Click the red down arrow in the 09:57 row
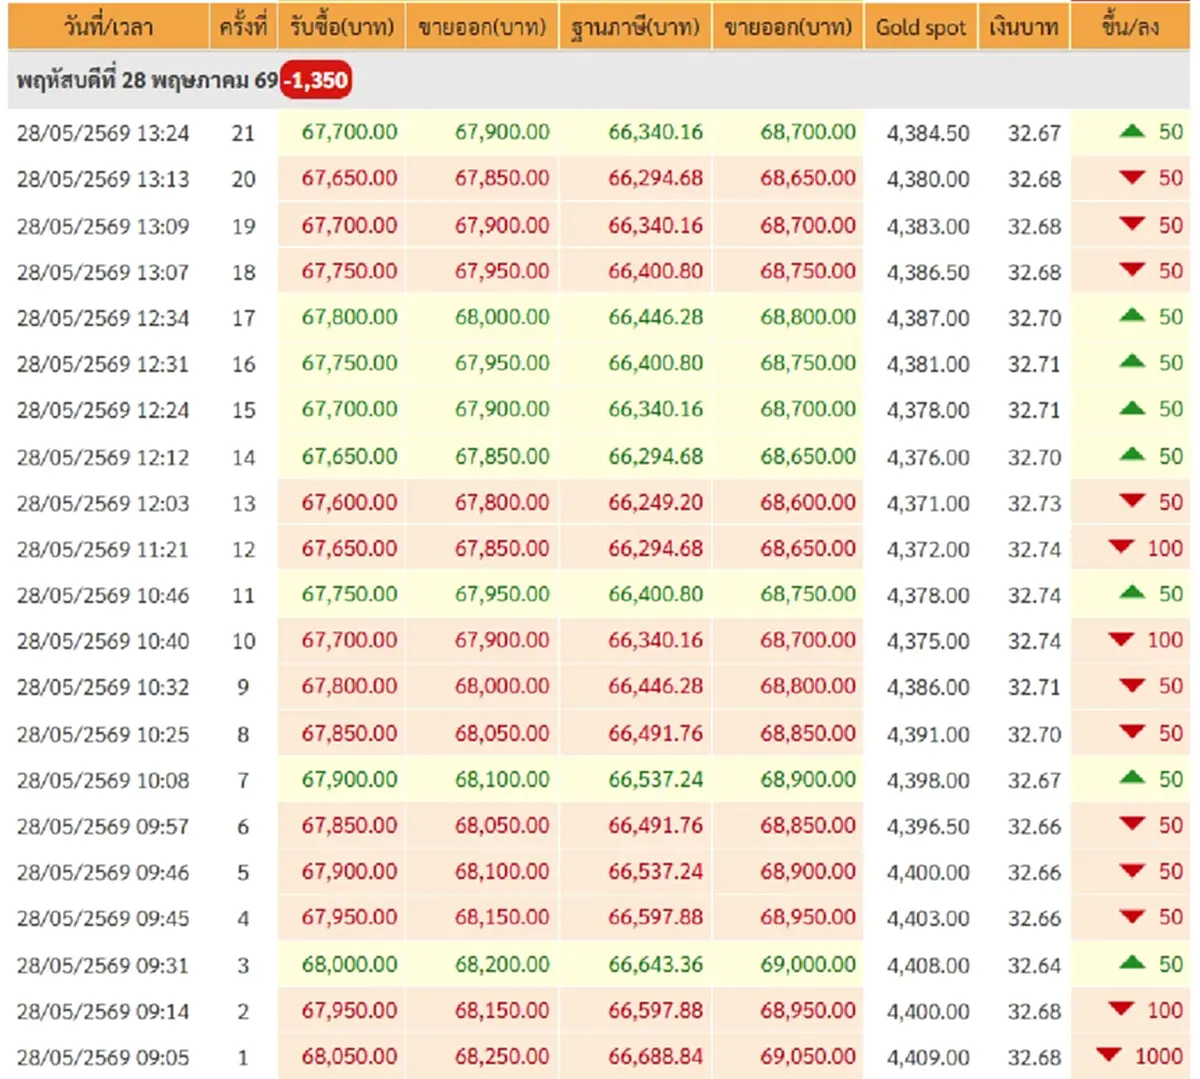1200x1079 pixels. tap(1132, 824)
